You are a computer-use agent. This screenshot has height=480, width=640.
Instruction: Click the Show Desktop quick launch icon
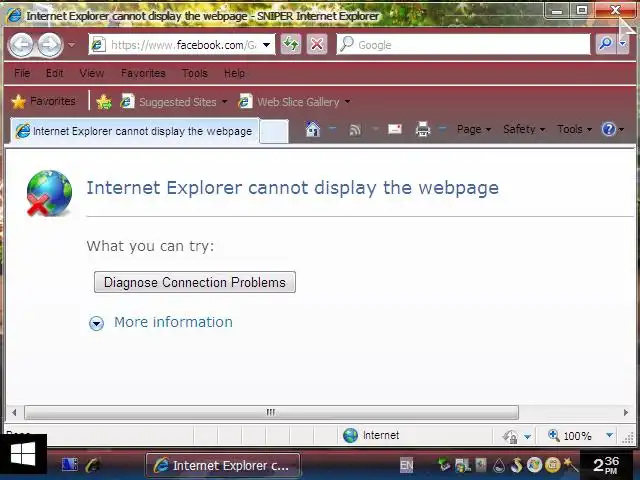(x=69, y=465)
